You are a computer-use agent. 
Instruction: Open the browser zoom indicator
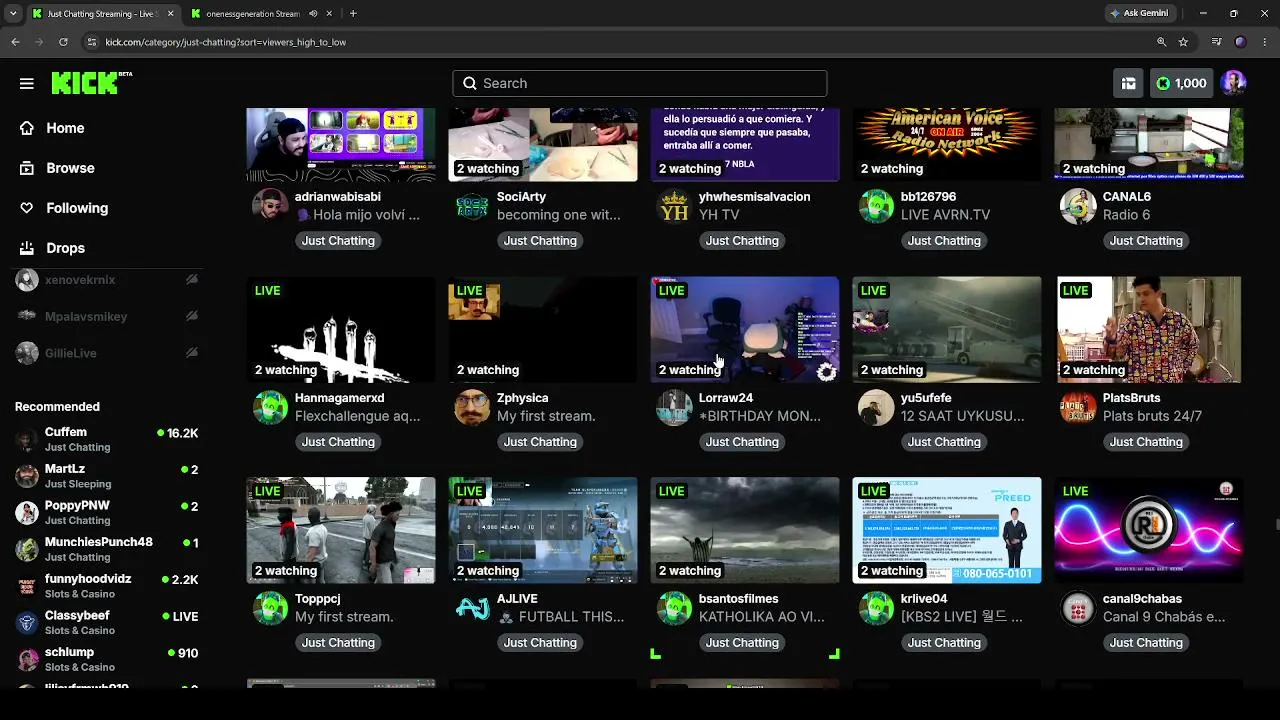(1161, 42)
